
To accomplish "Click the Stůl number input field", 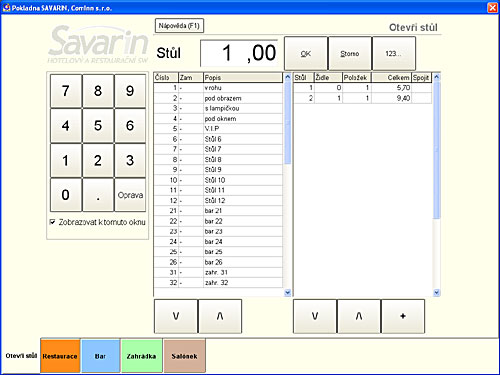I will (239, 53).
